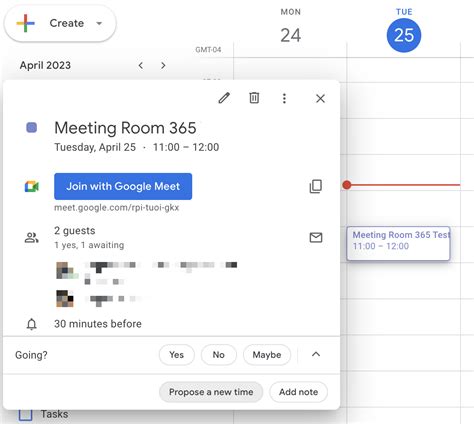Viewport: 474px width, 424px height.
Task: Open the three-dot options menu
Action: 284,98
